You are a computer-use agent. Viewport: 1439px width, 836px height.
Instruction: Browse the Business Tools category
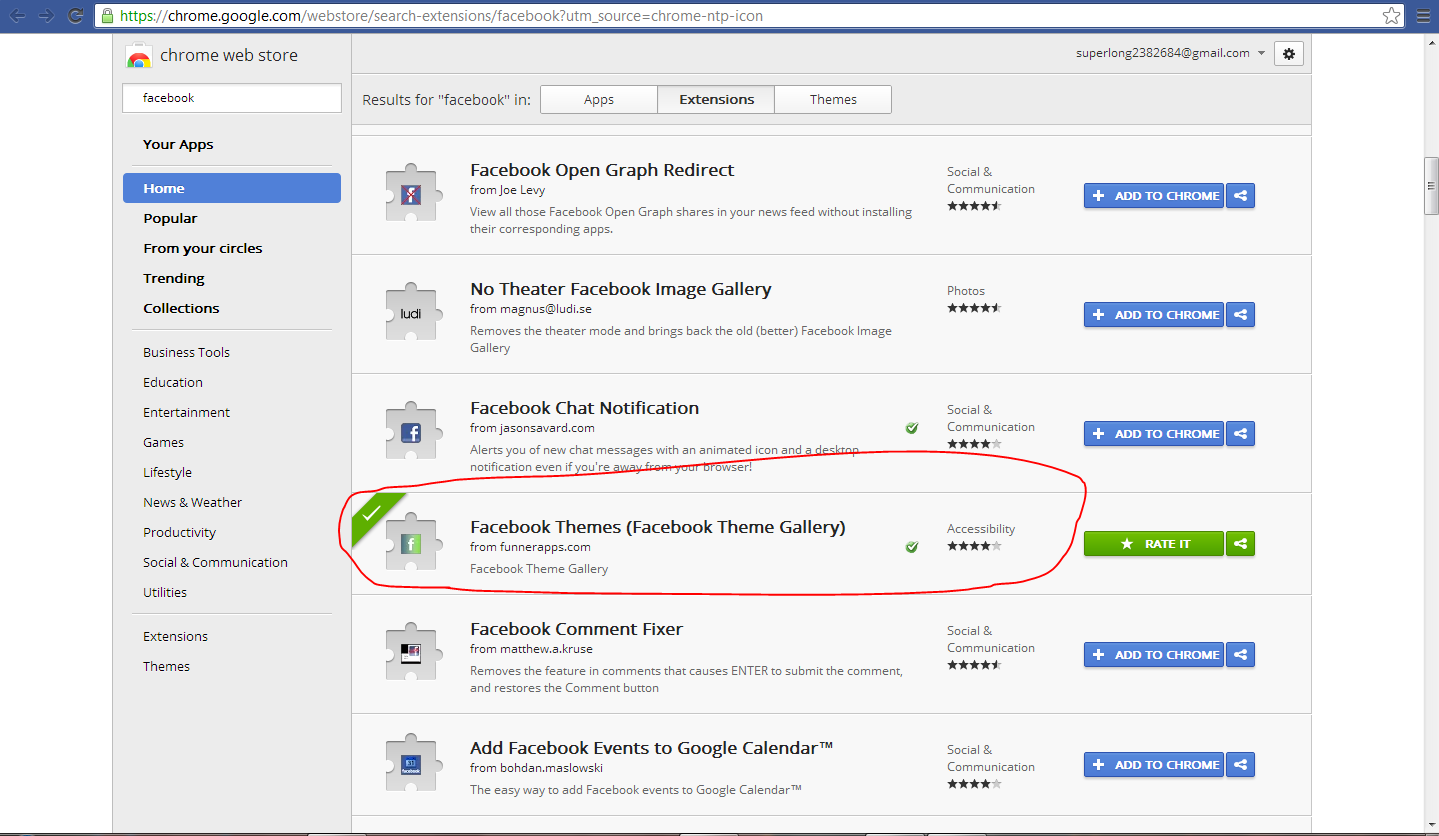[x=186, y=352]
